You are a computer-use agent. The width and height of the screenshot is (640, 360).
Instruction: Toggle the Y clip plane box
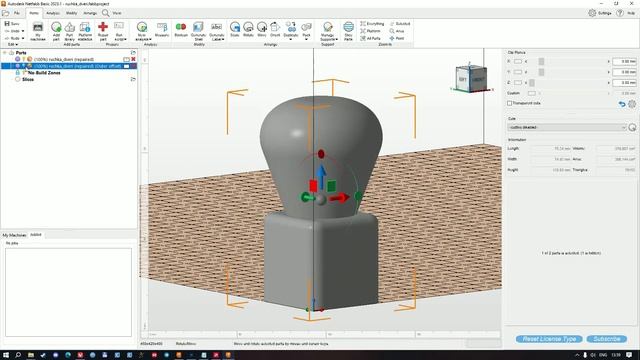pyautogui.click(x=518, y=72)
